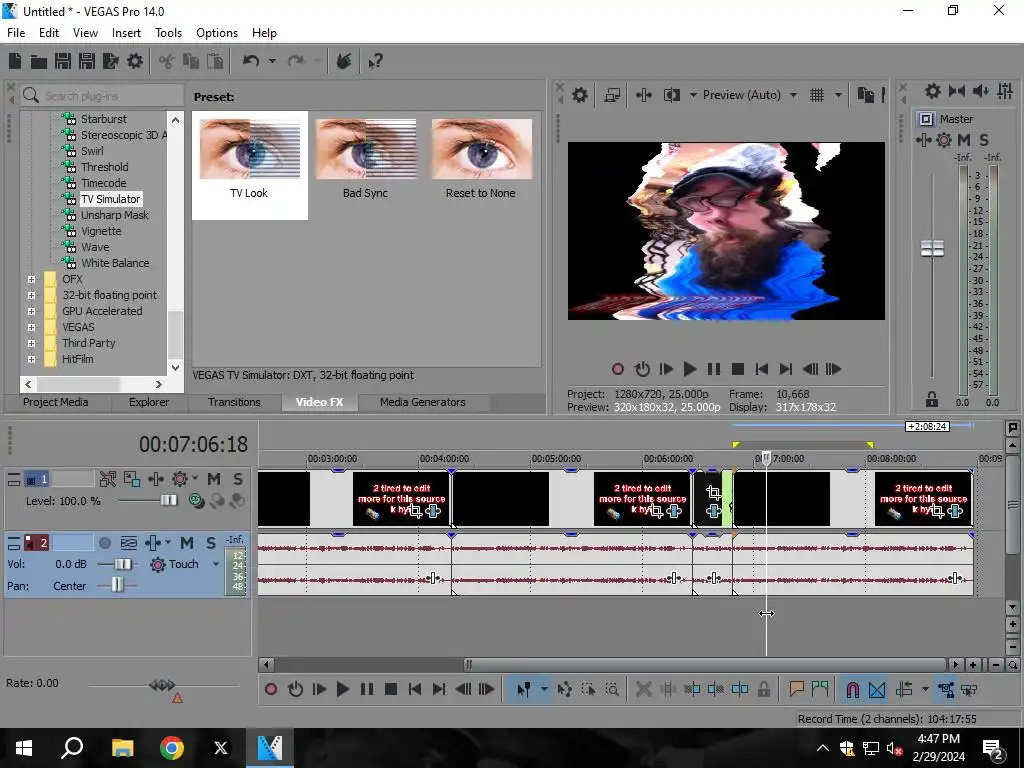Select the Vignette plug-in
This screenshot has height=768, width=1024.
pos(101,231)
